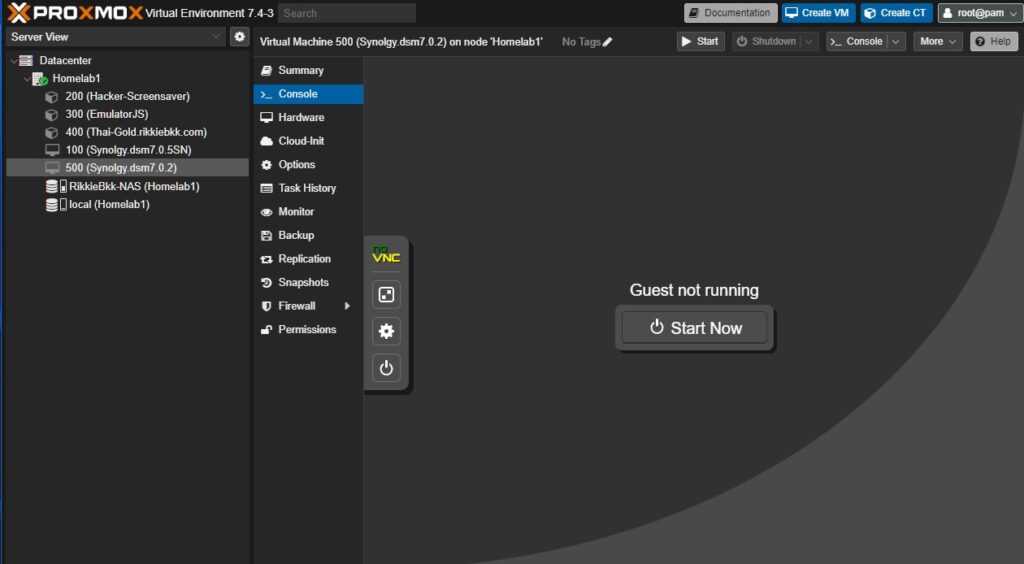
Task: Open the Permissions section
Action: click(308, 329)
